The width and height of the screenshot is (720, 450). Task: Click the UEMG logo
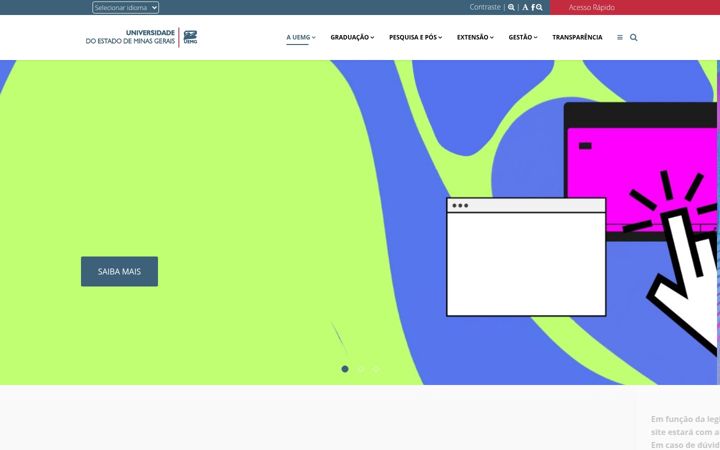(x=141, y=37)
